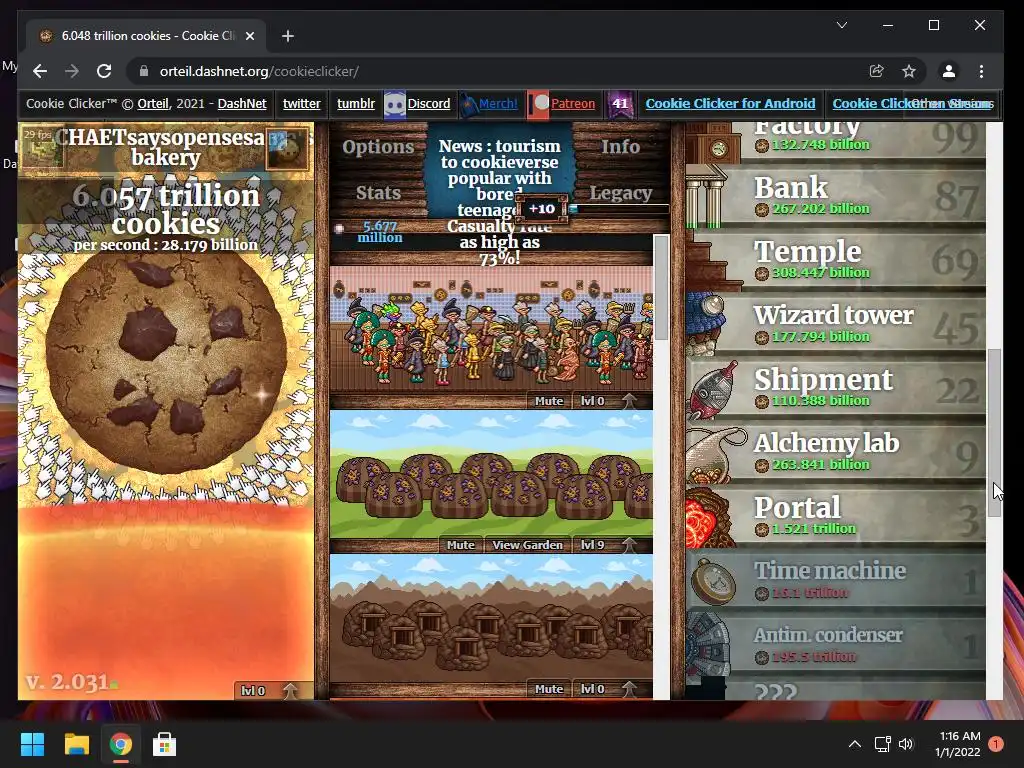
Task: Open View Garden minigame
Action: [x=527, y=545]
